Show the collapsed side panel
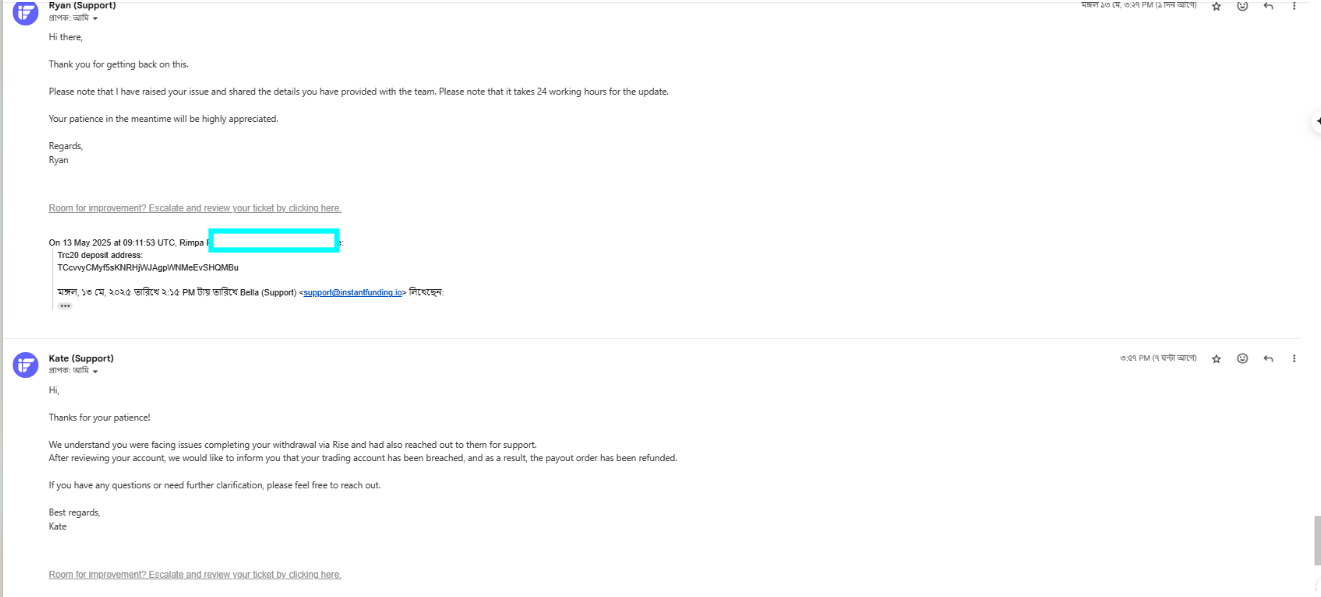 (x=1316, y=120)
